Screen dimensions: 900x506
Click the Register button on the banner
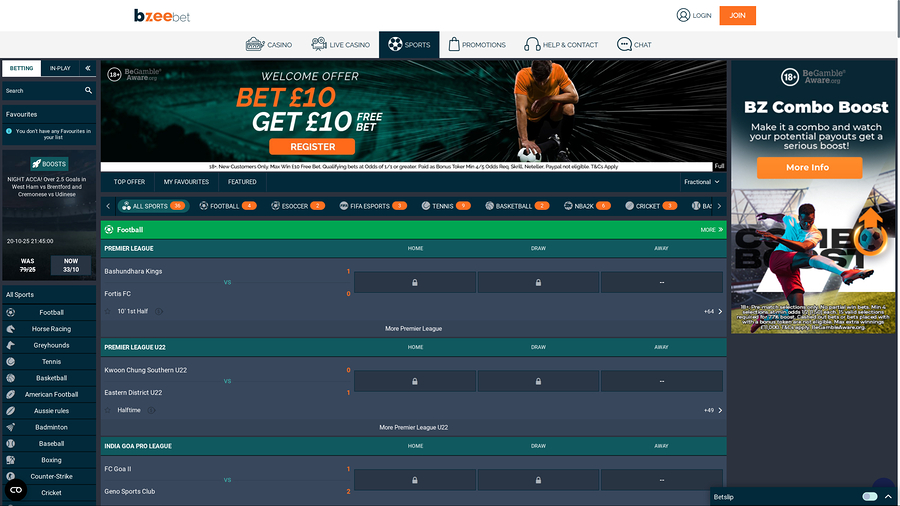click(x=312, y=147)
